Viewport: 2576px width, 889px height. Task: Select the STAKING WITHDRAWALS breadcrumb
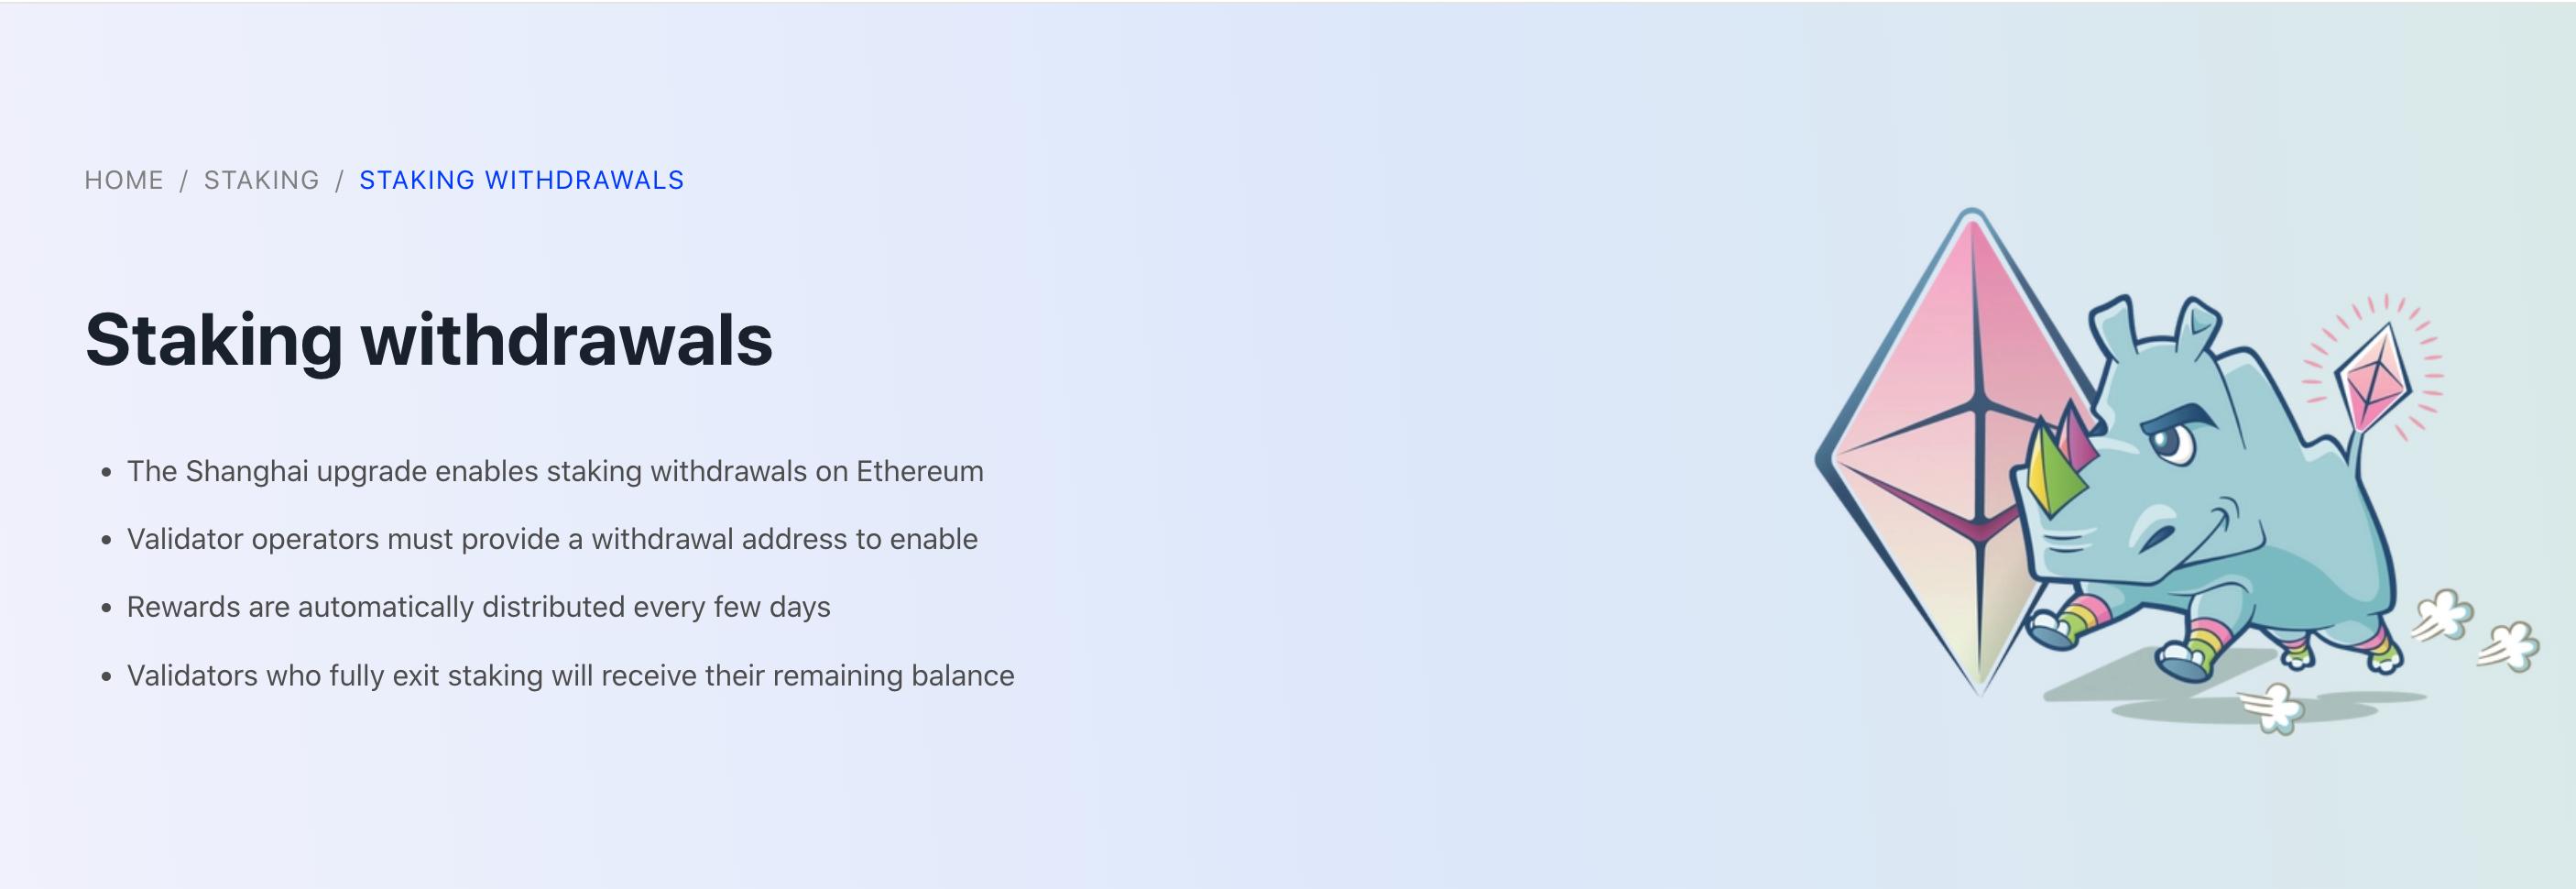point(521,180)
